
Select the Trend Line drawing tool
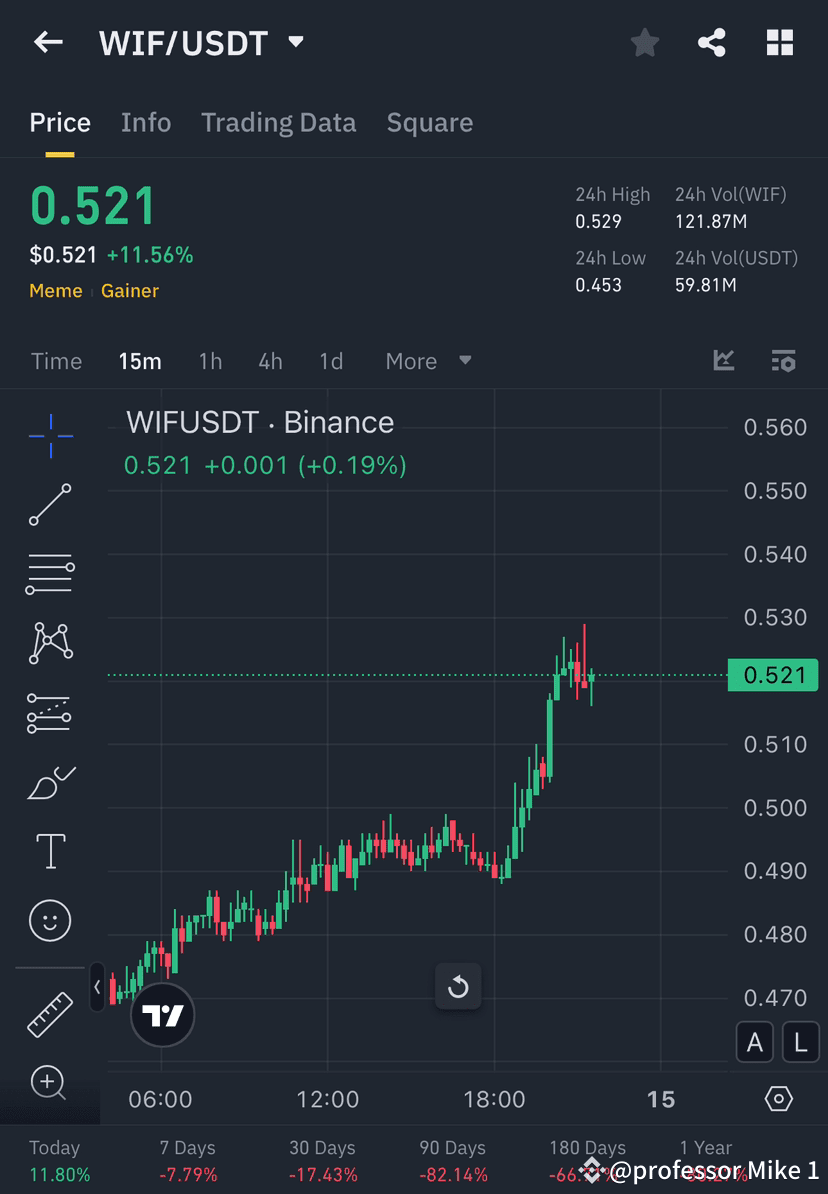50,505
